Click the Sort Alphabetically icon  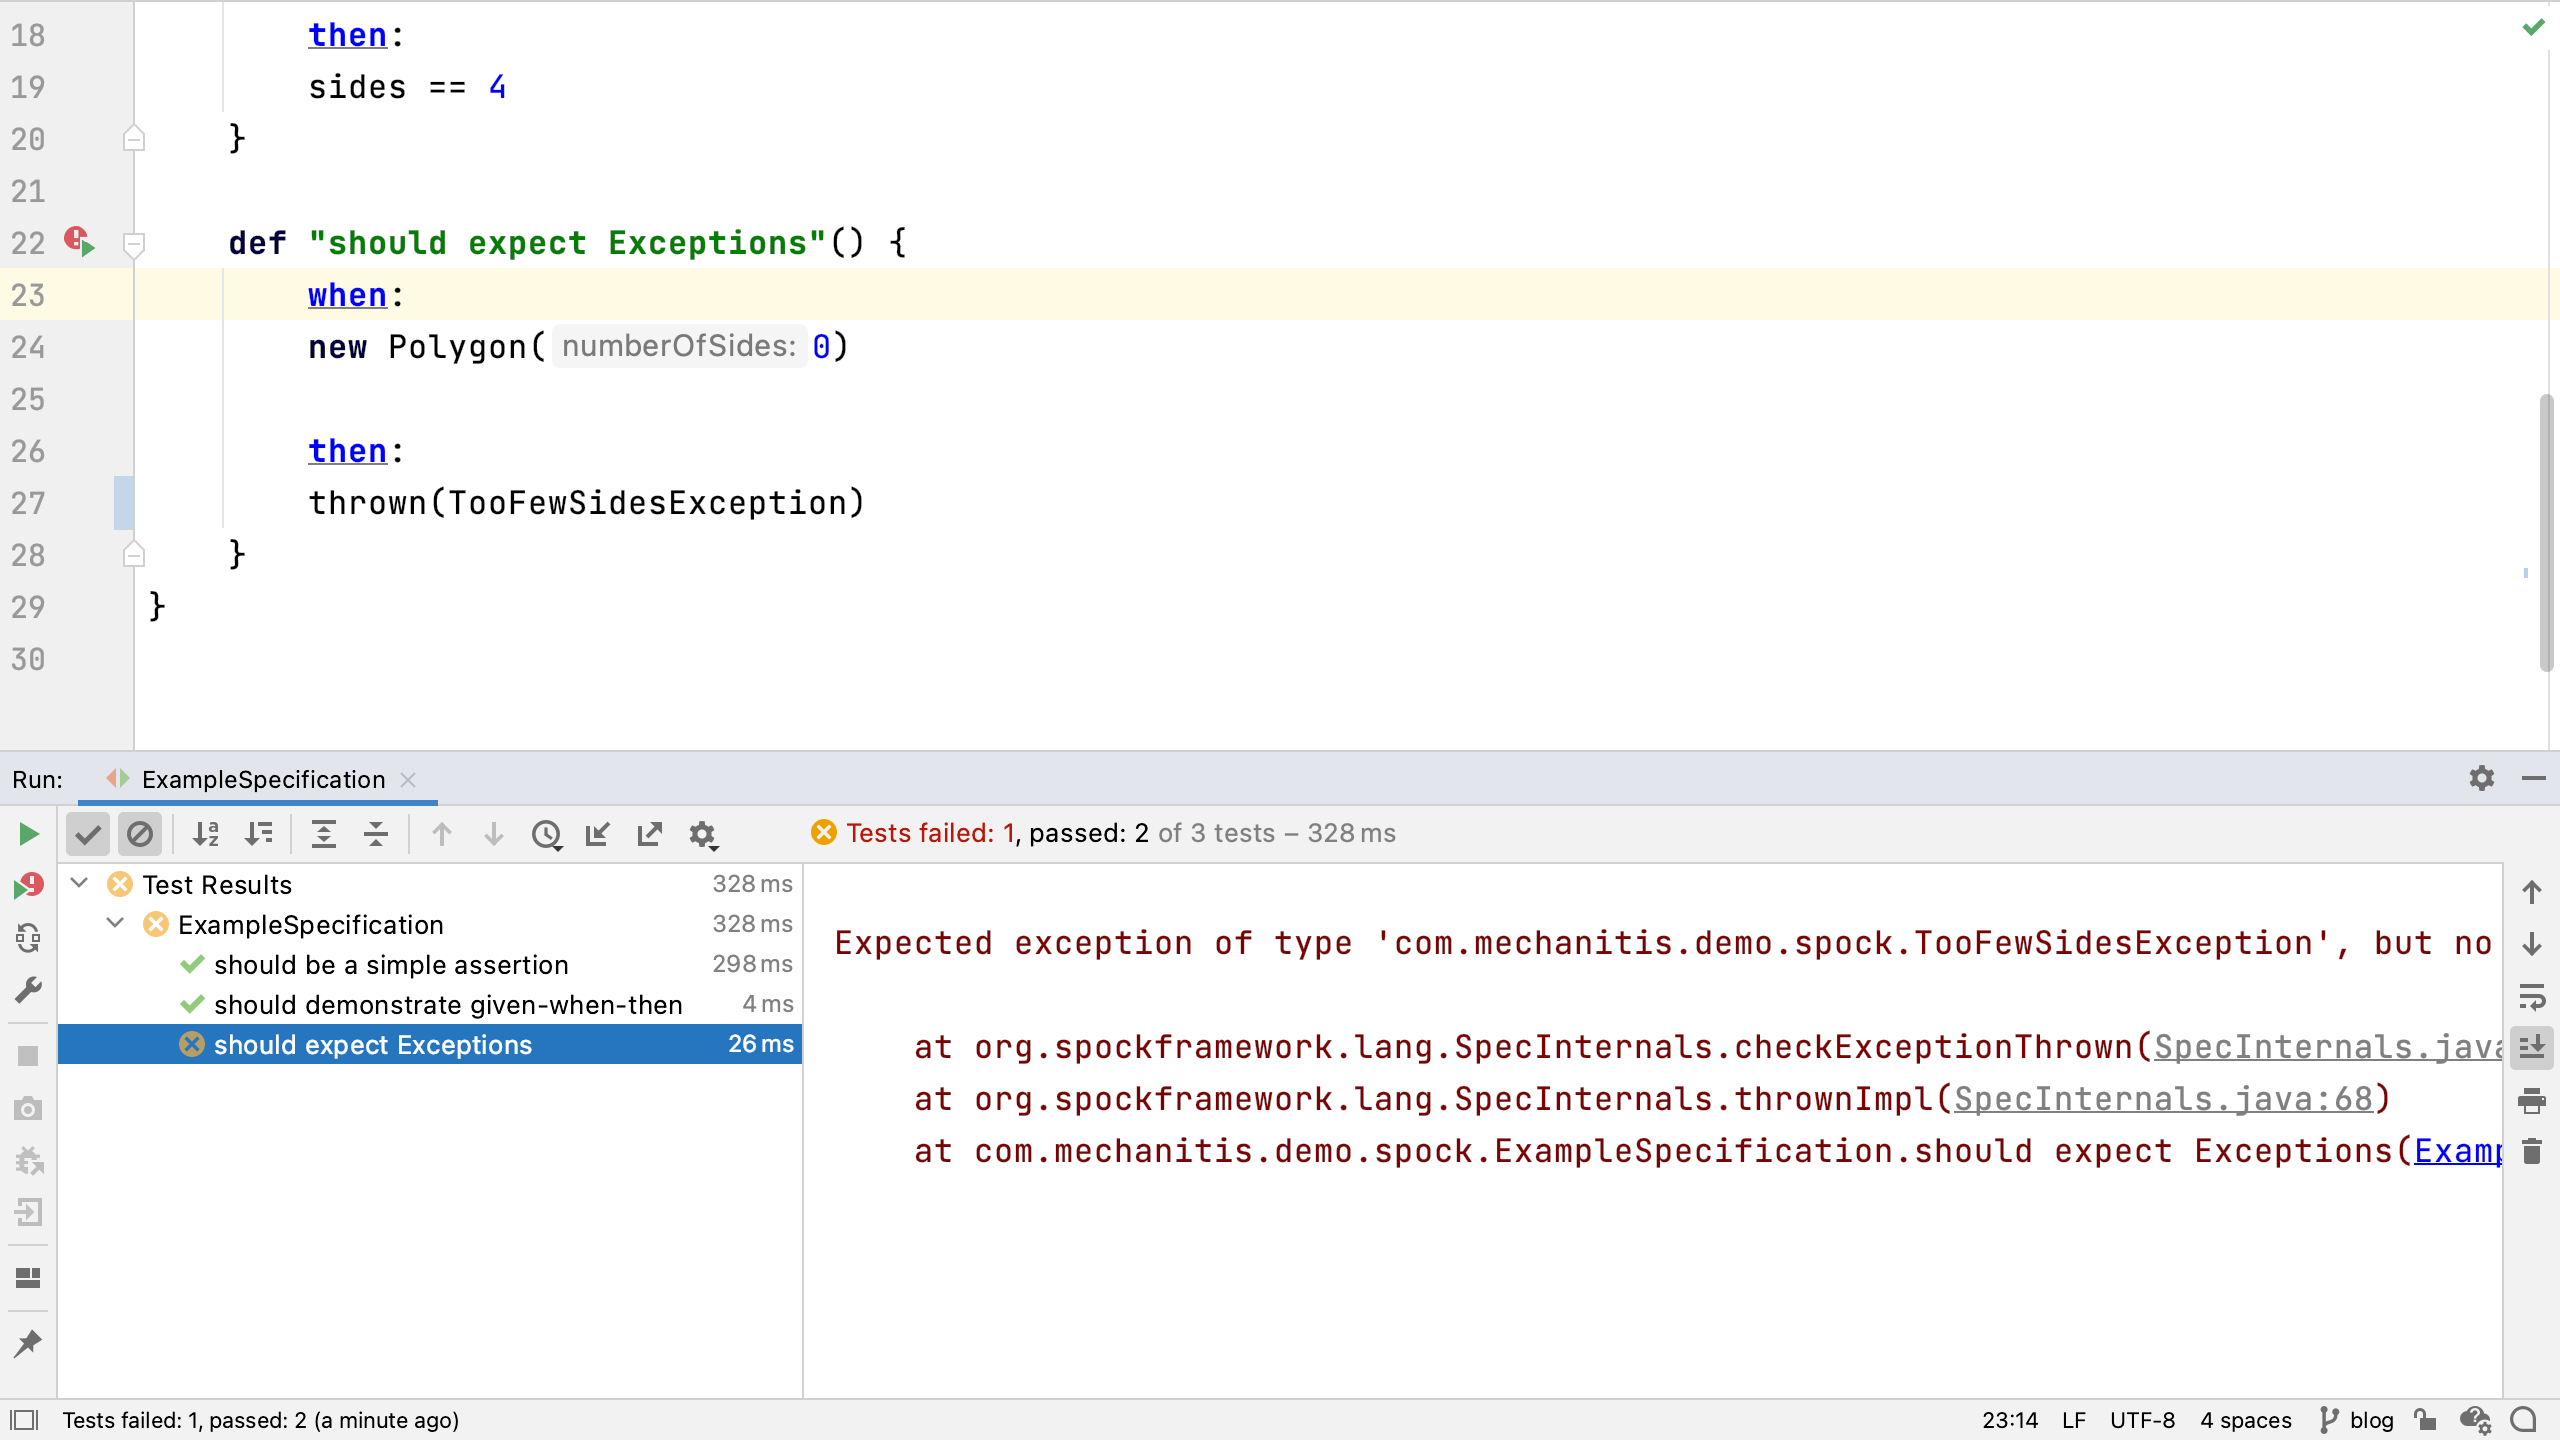tap(206, 834)
